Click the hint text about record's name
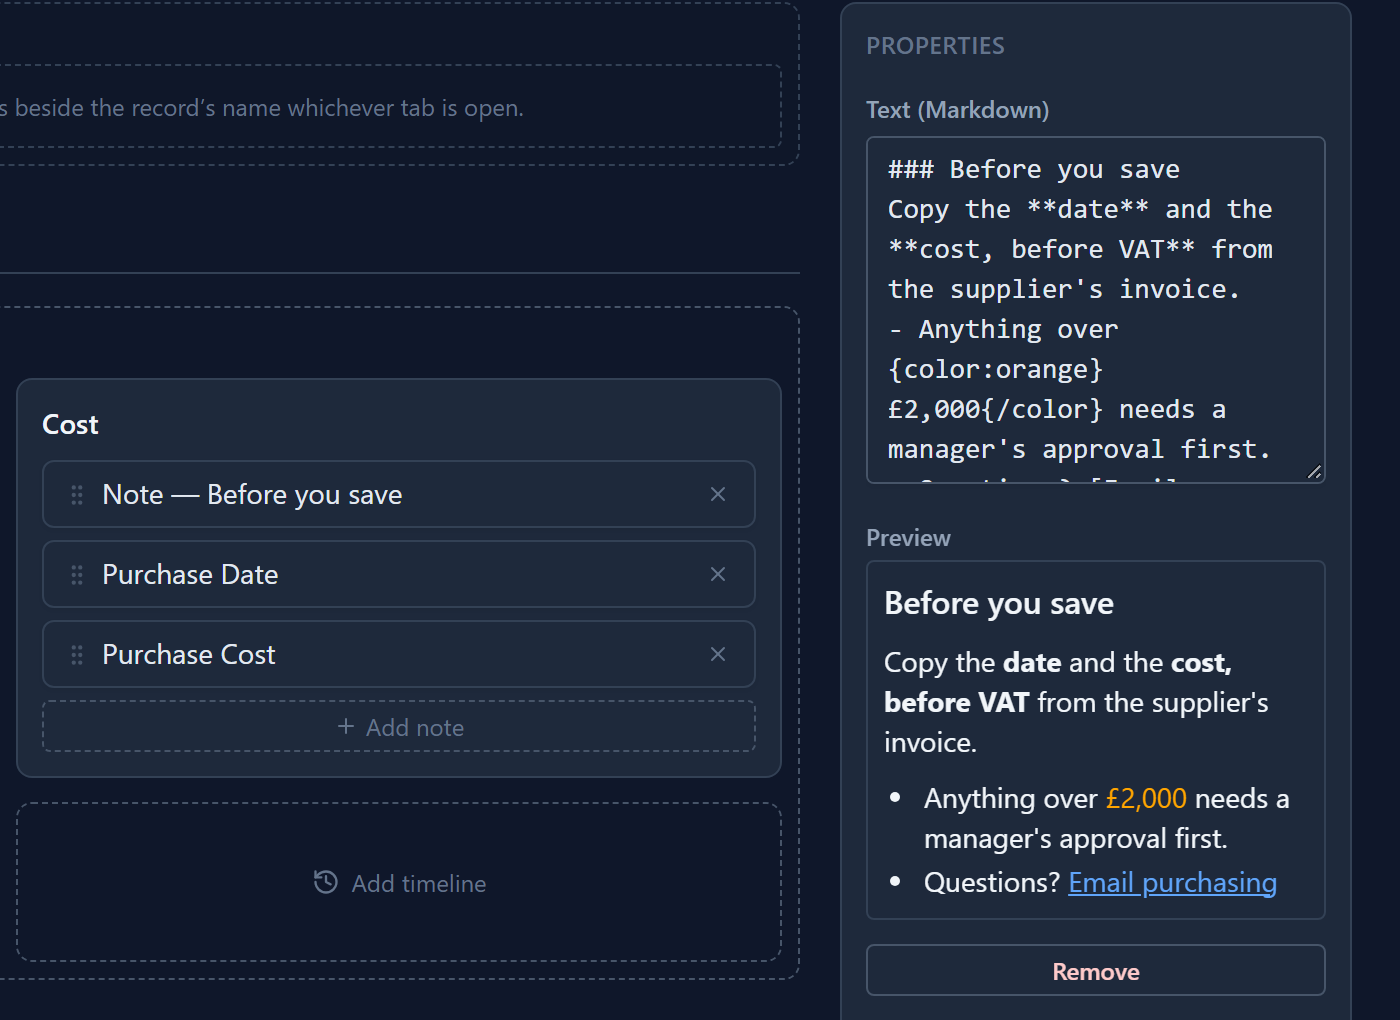Screen dimensions: 1400x1020 tap(262, 108)
